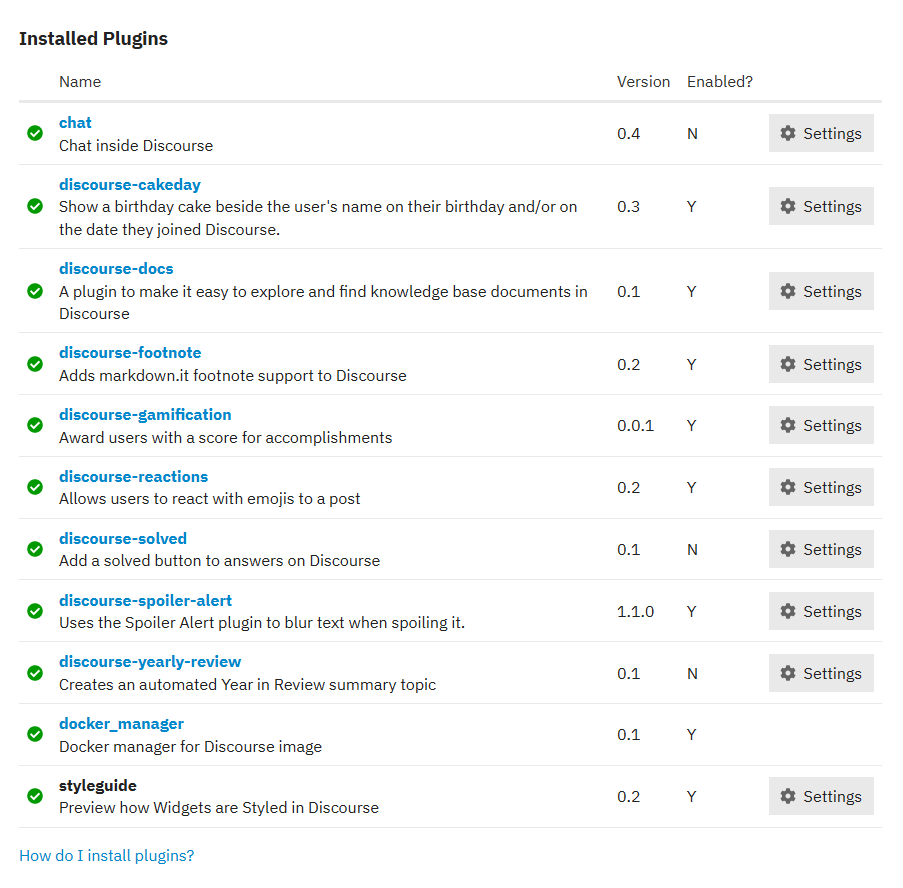Open the discourse-reactions plugin link
Viewport: 903px width, 888px height.
pyautogui.click(x=134, y=476)
